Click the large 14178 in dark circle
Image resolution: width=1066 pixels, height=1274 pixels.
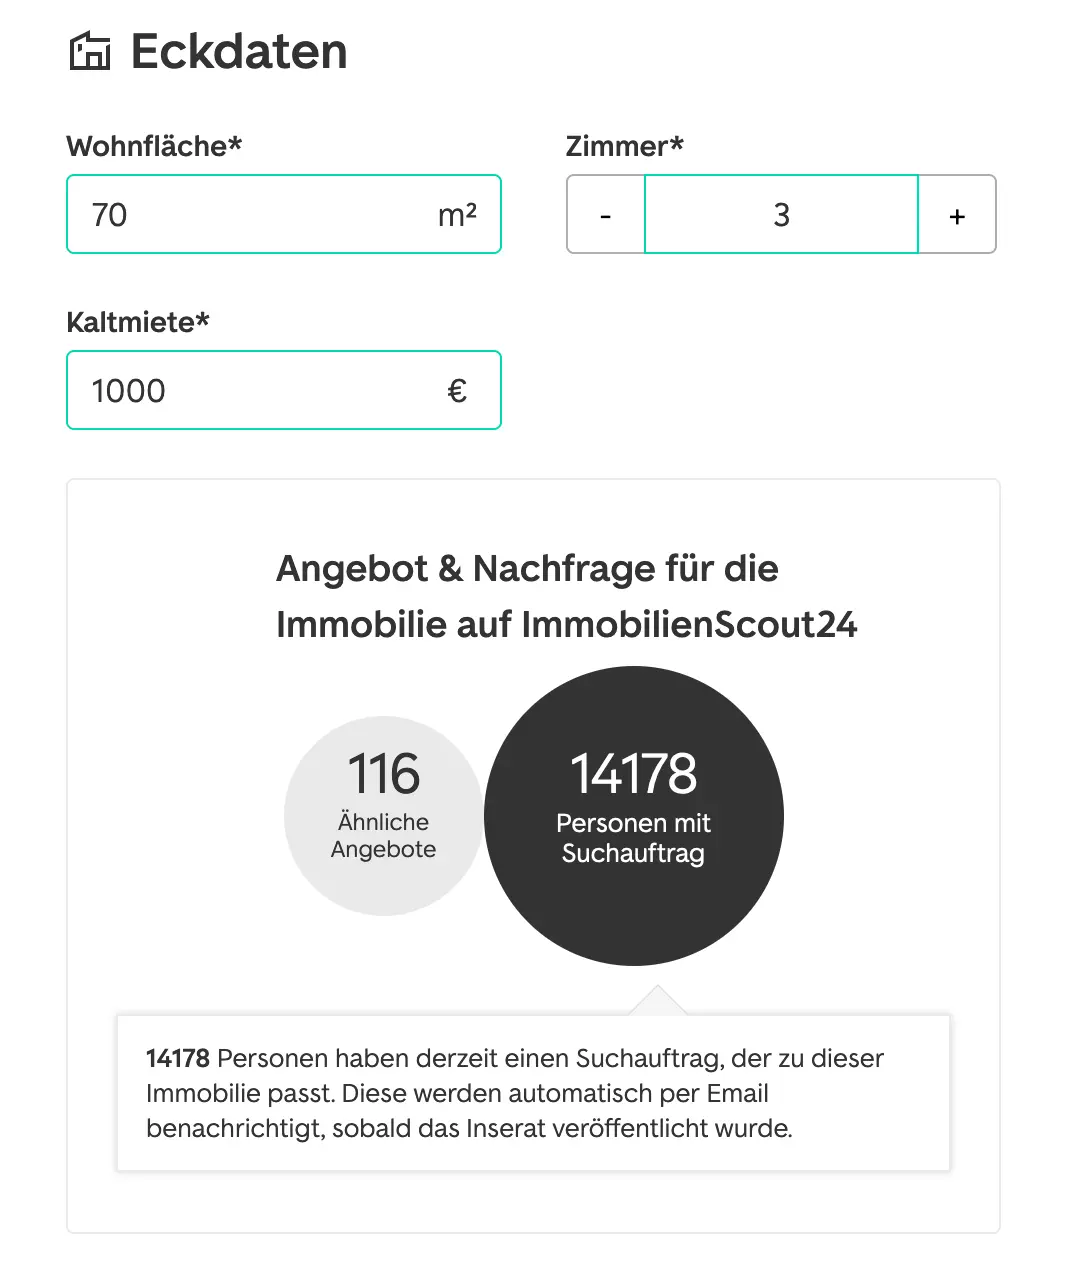634,774
